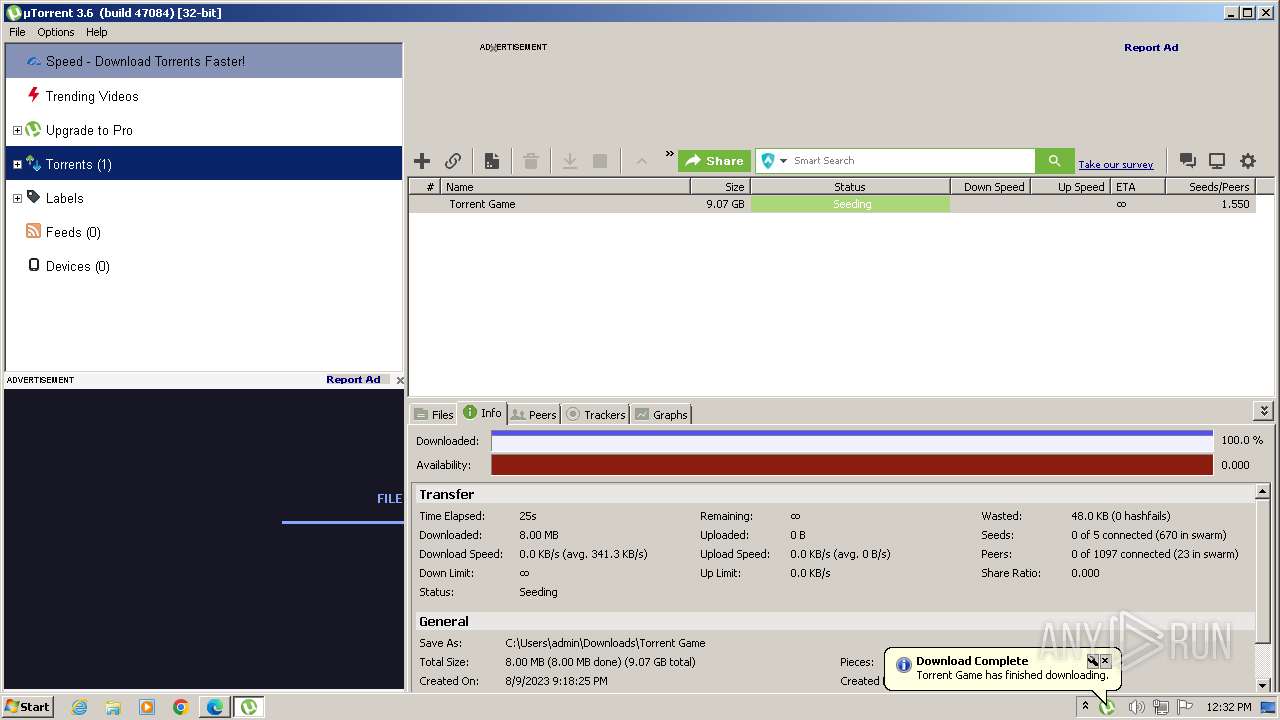Open Internet Explorer from the taskbar

point(79,707)
